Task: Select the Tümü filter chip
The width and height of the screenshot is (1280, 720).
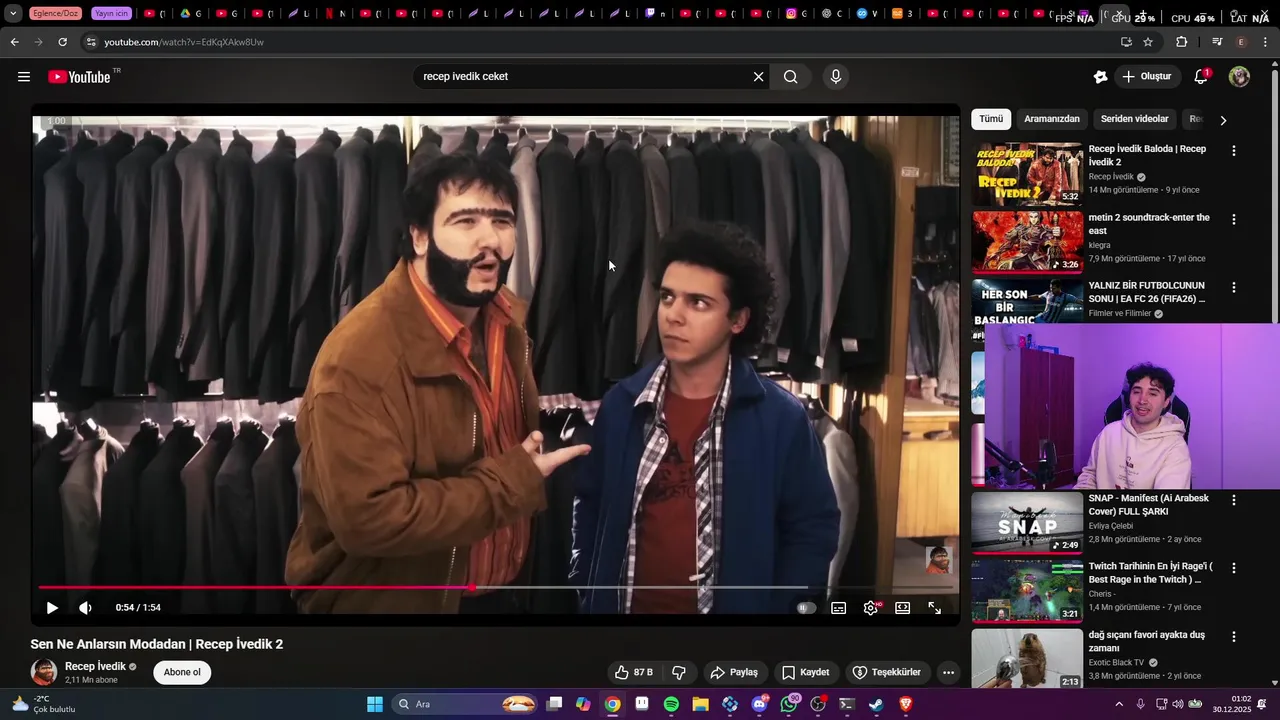Action: 991,119
